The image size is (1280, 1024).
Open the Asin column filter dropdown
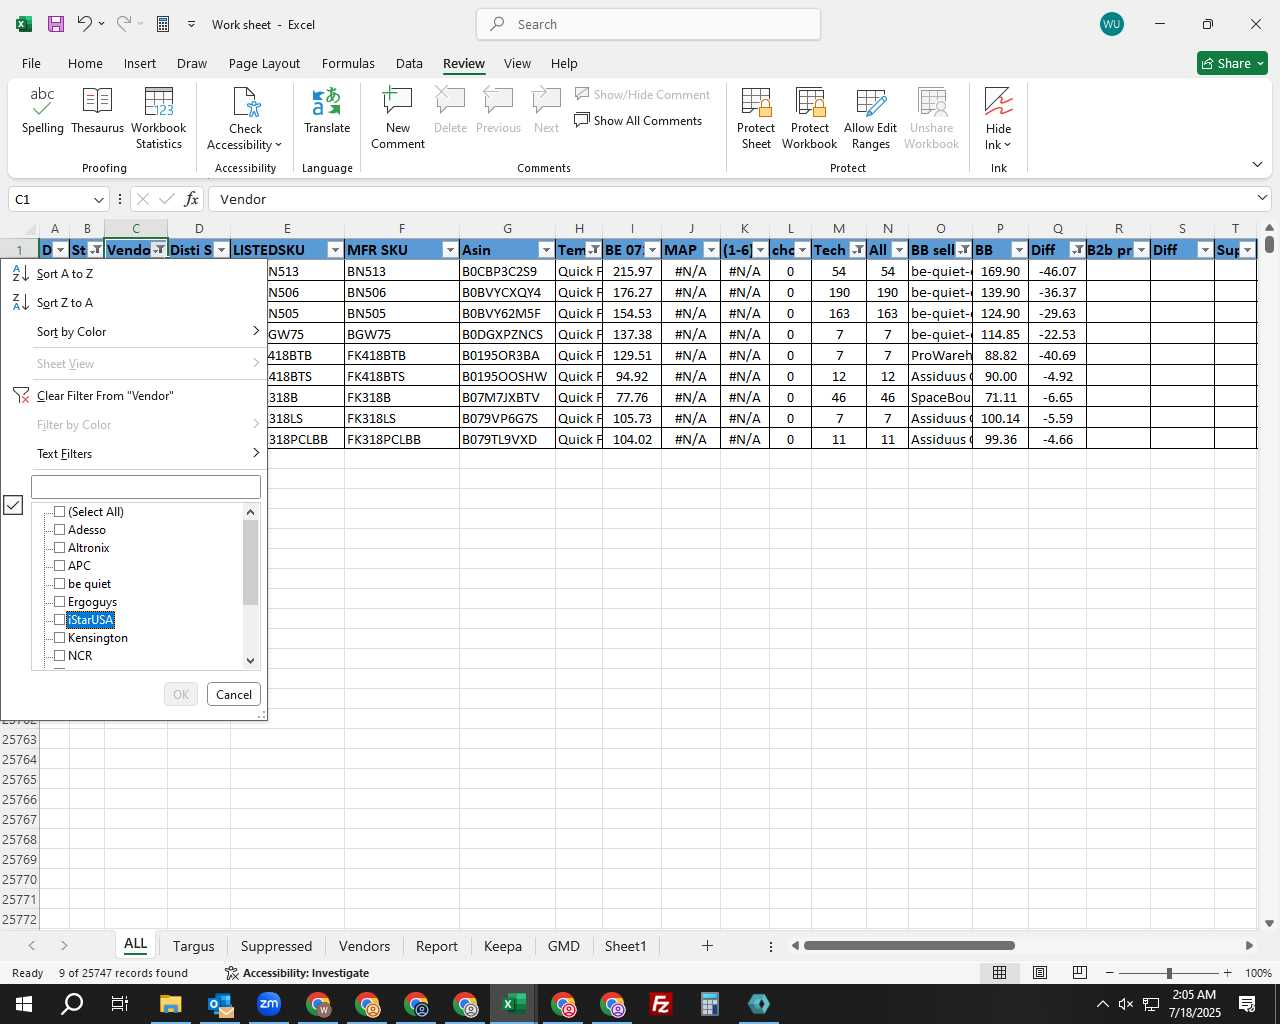(x=546, y=250)
